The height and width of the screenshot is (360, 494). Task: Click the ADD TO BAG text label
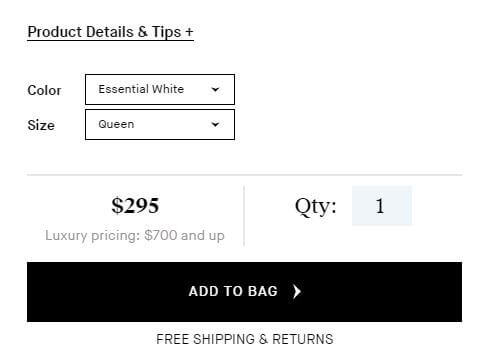click(x=233, y=291)
